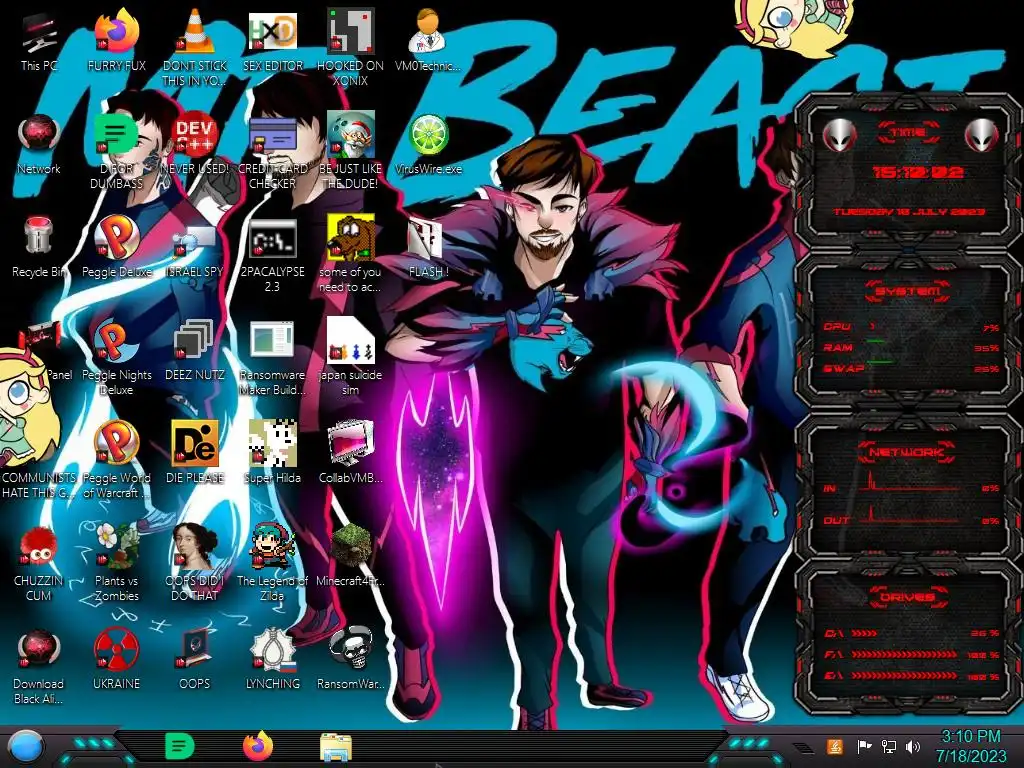Open BE JUST LIKE THE DUDE! icon

click(351, 150)
